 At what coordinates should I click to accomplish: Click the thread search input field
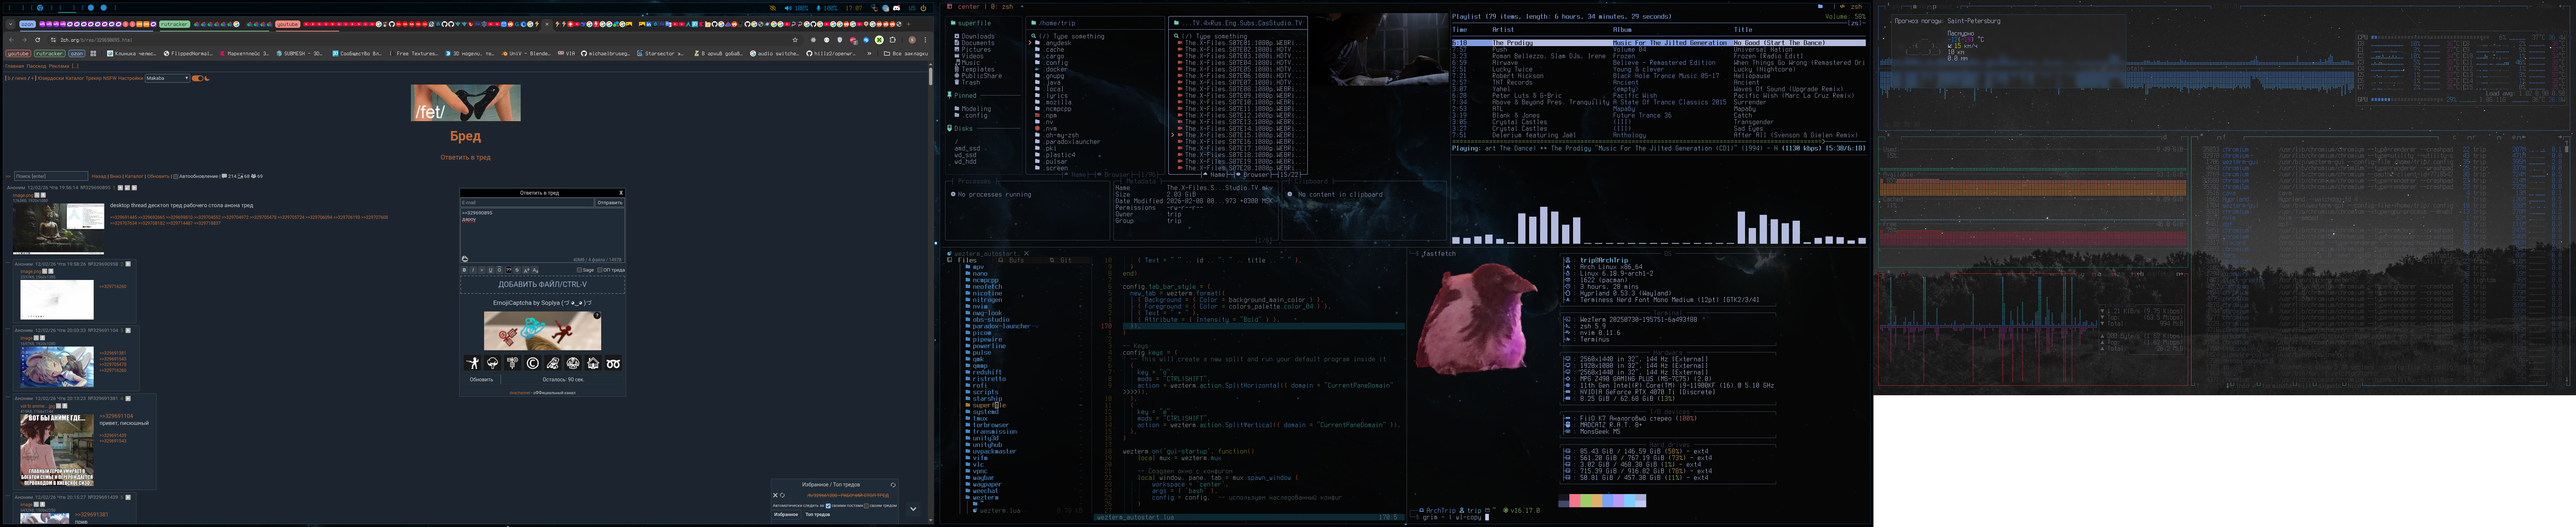coord(51,176)
